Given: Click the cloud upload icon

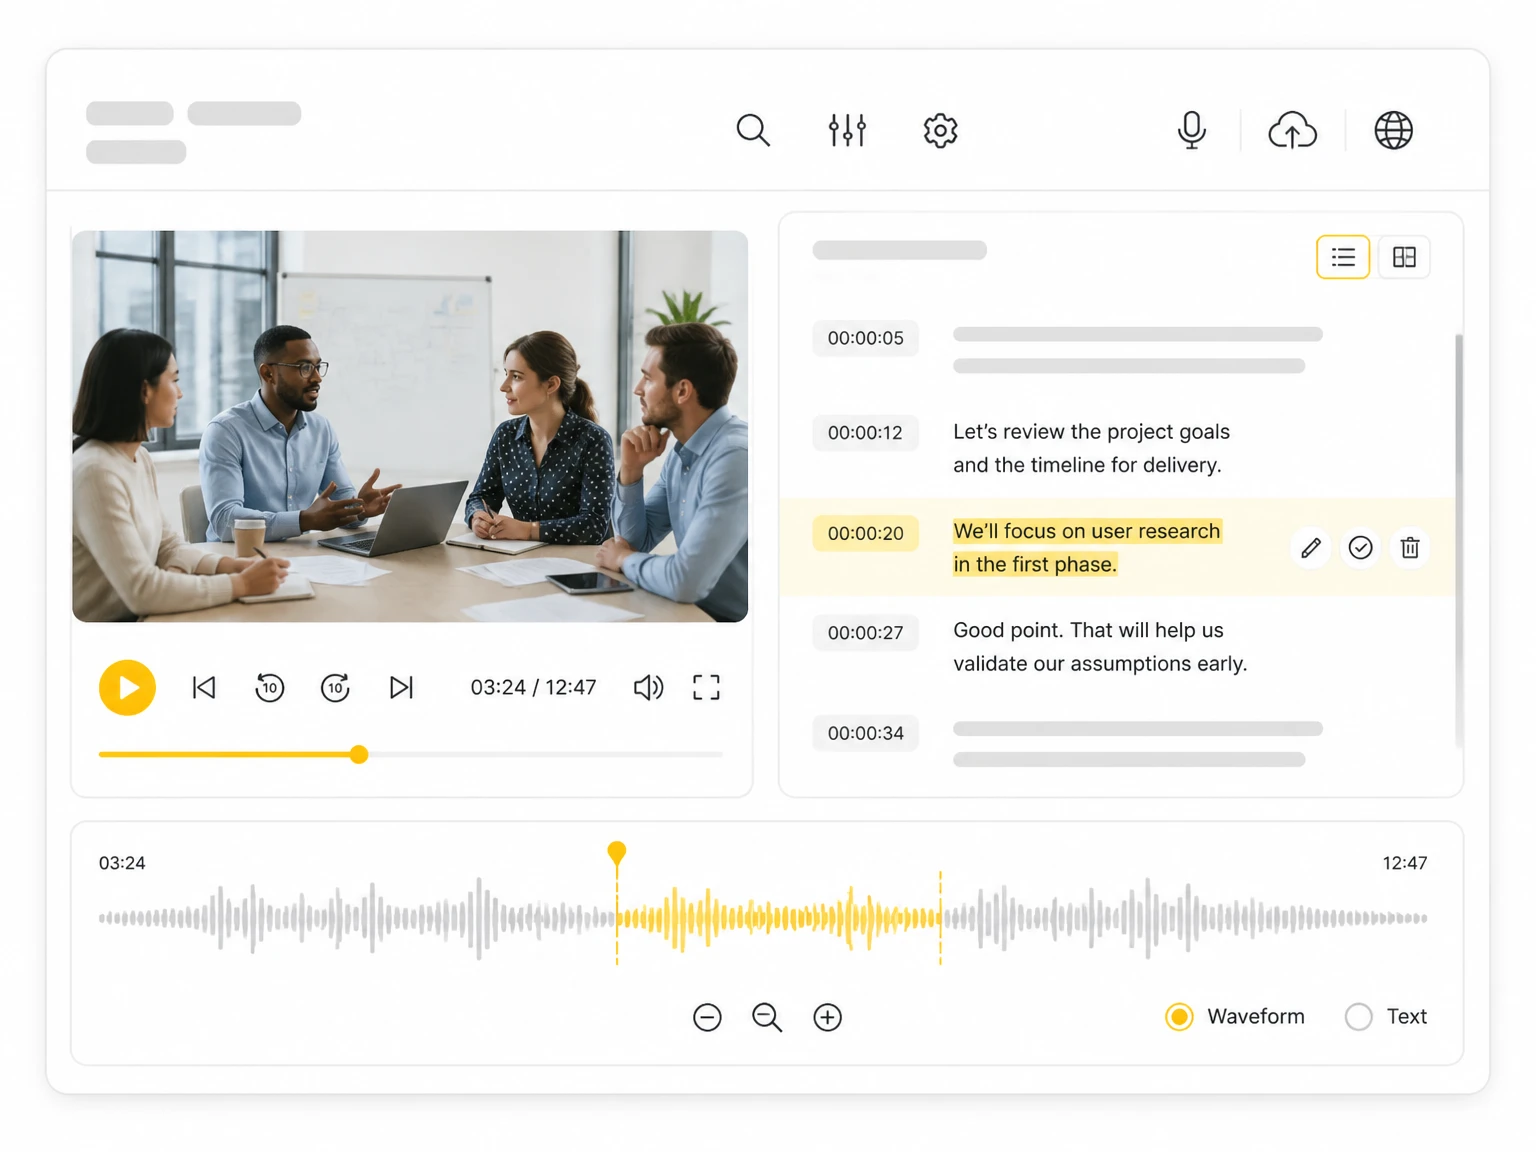Looking at the screenshot, I should [1292, 130].
